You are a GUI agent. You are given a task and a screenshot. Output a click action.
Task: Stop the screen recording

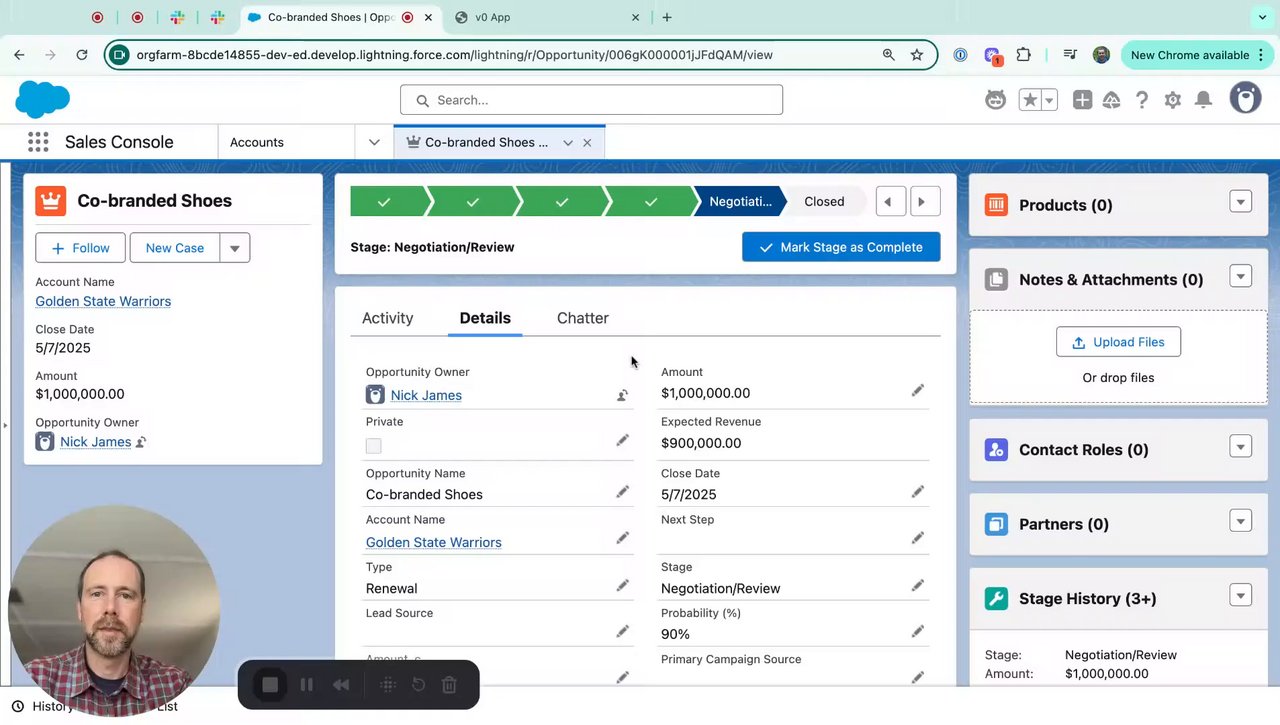[x=270, y=685]
